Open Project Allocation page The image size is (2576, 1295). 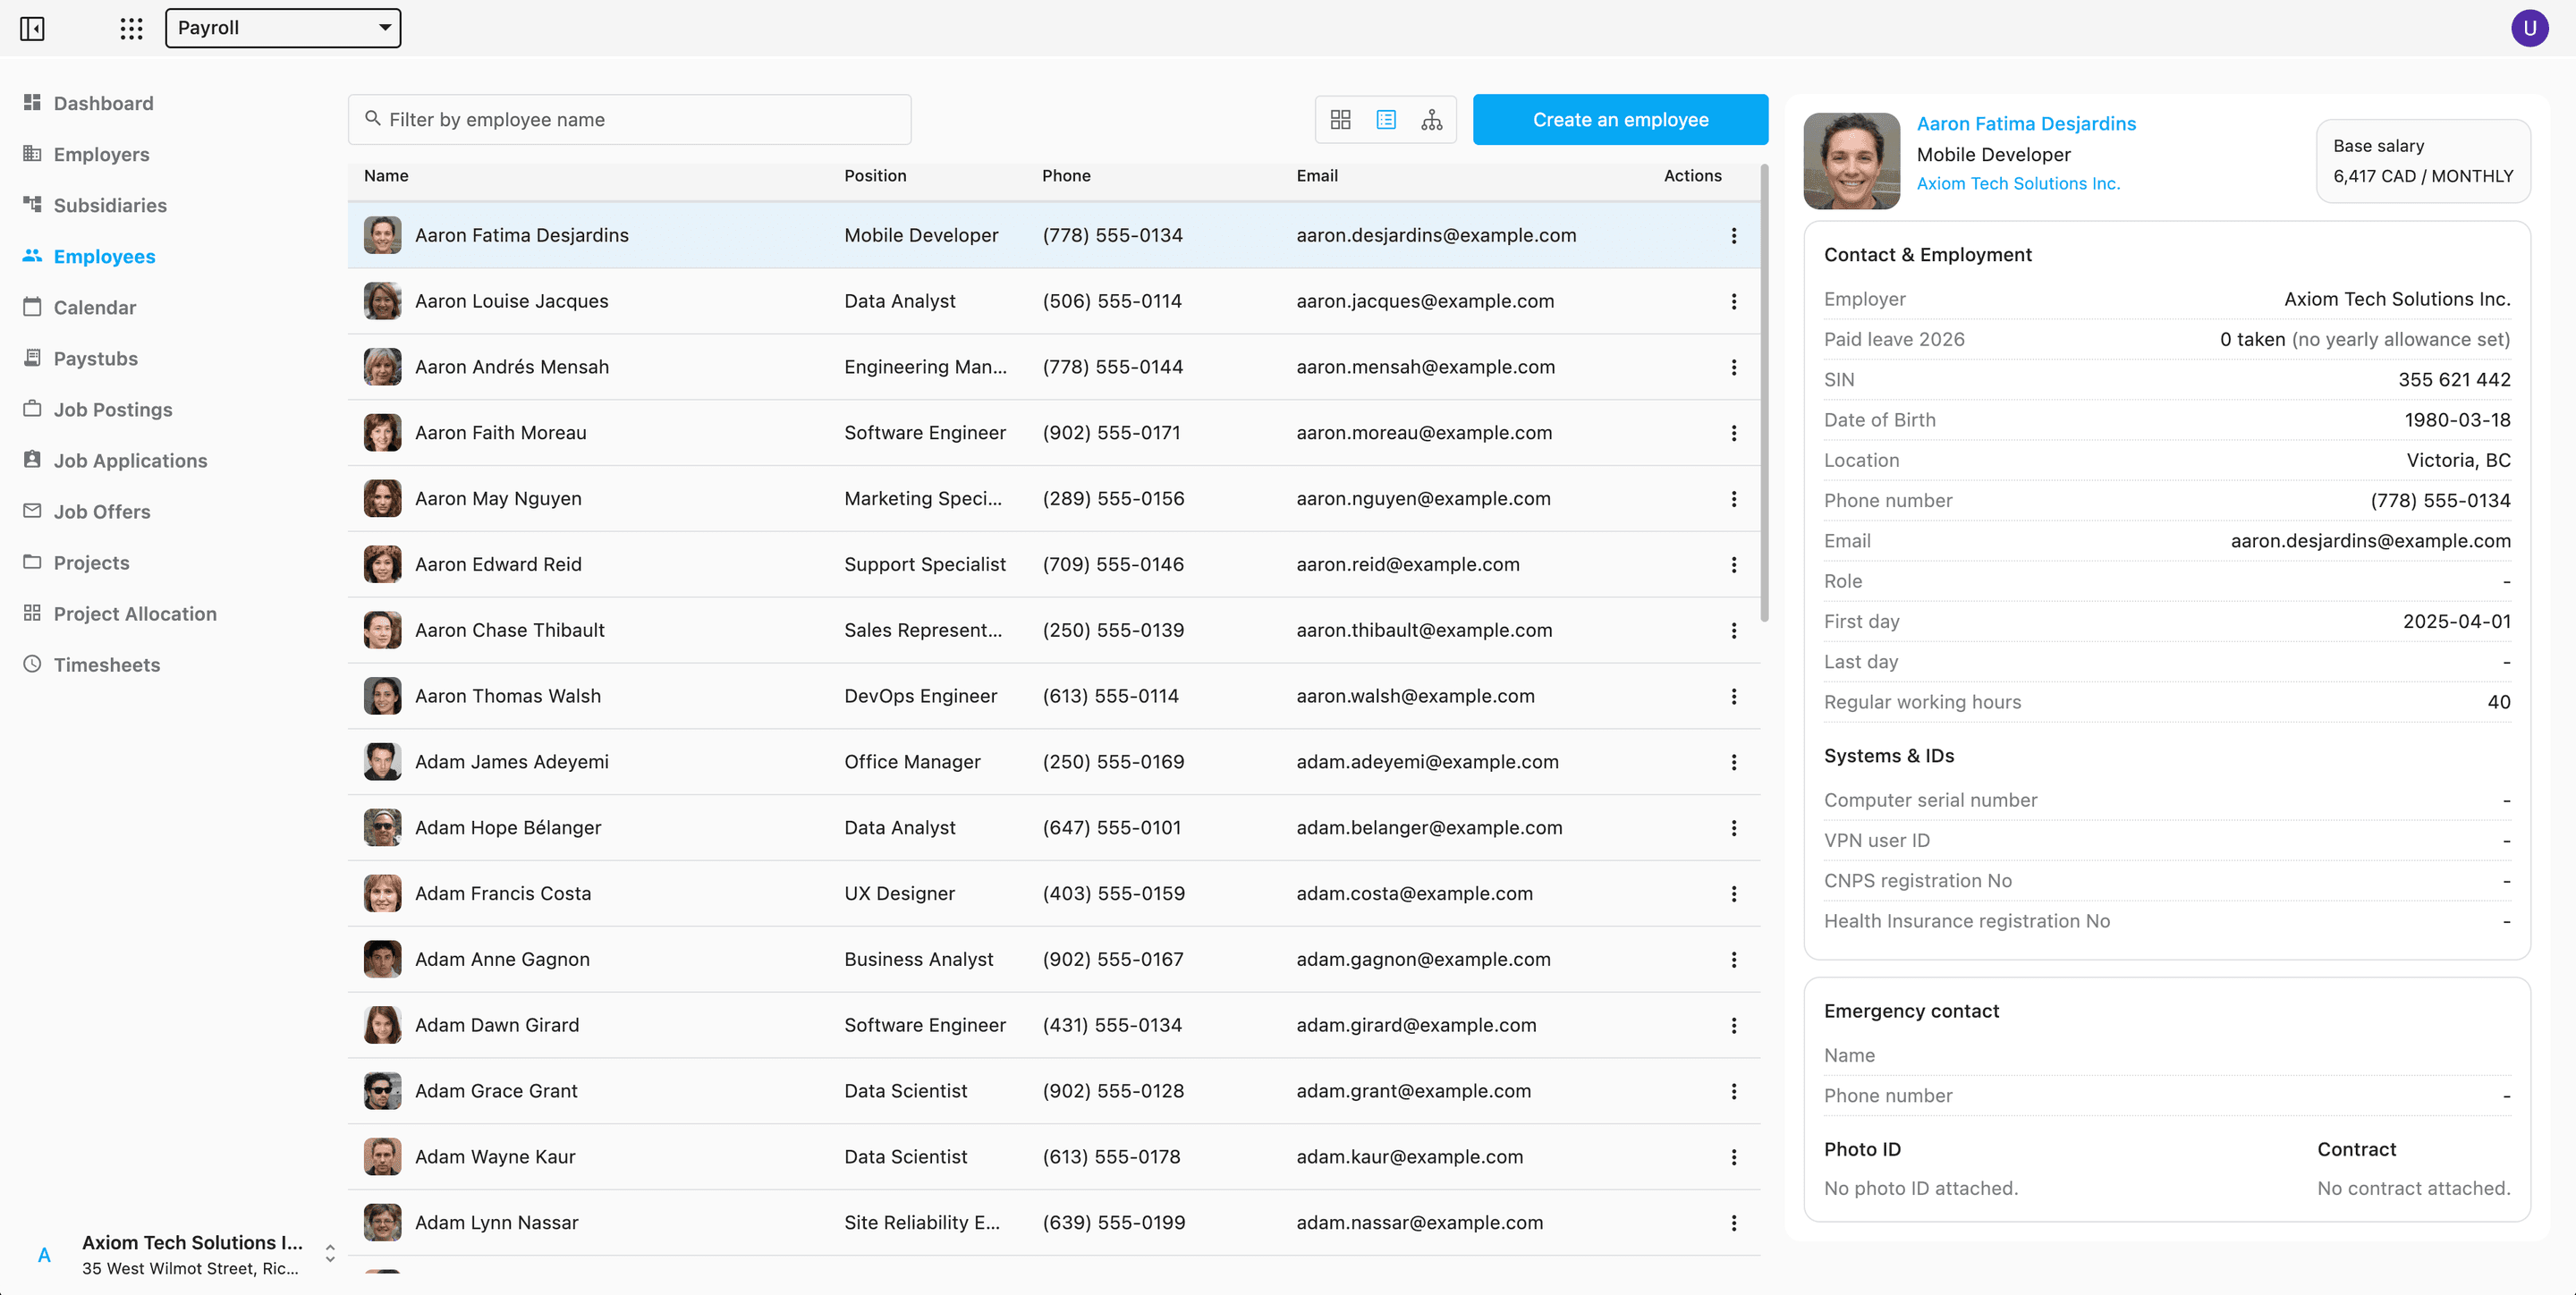tap(135, 614)
